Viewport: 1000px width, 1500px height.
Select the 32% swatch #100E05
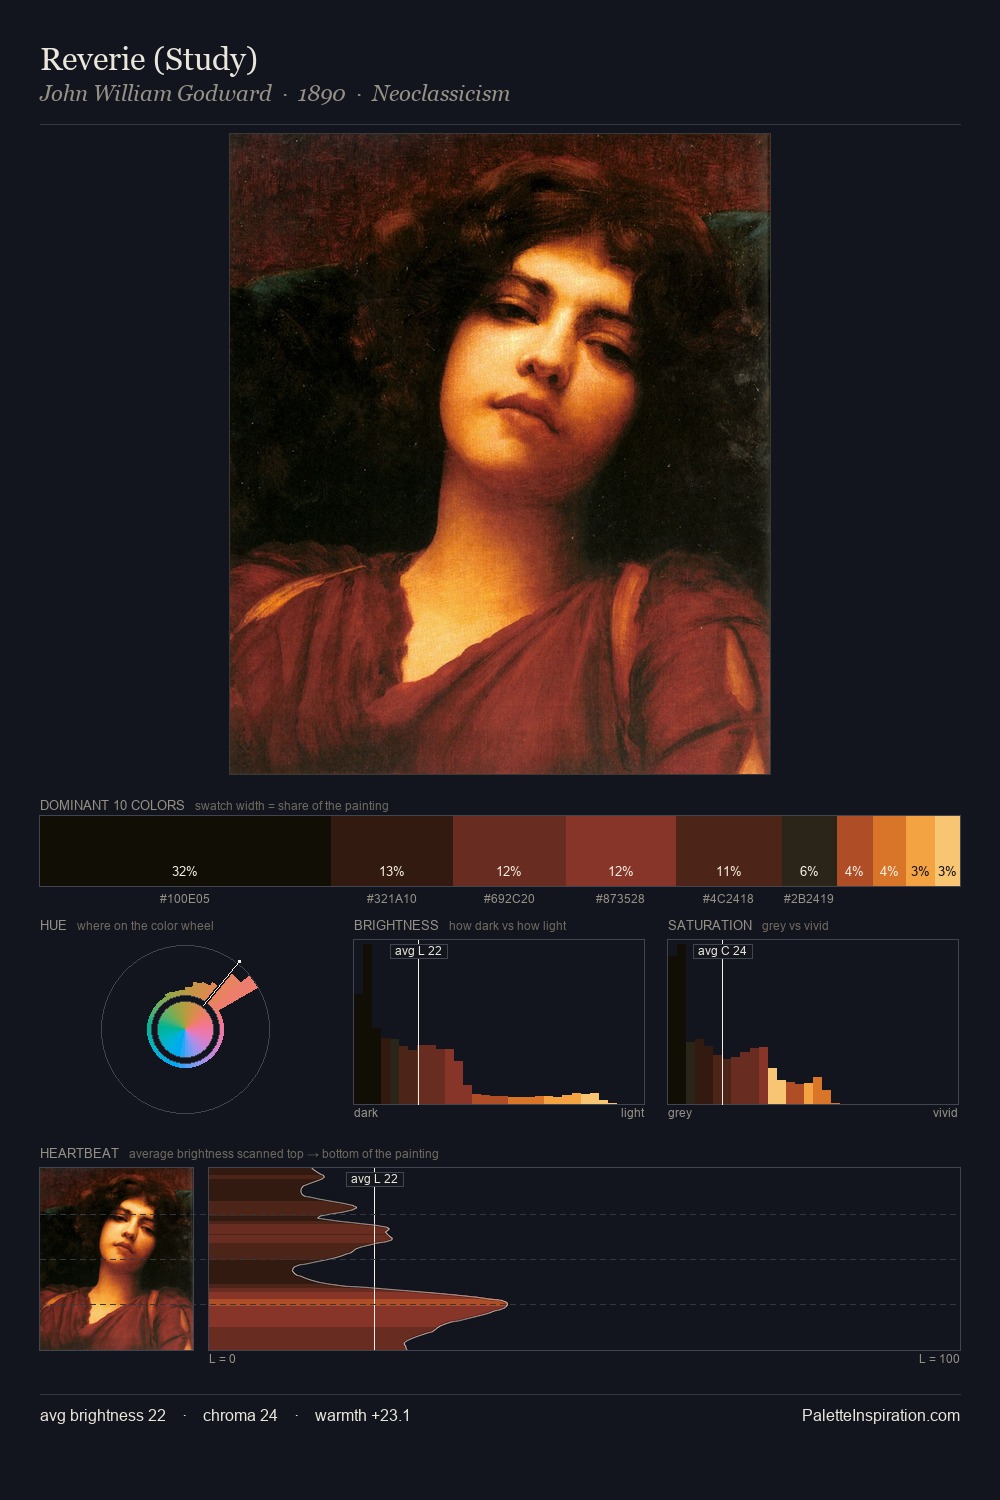[x=185, y=851]
